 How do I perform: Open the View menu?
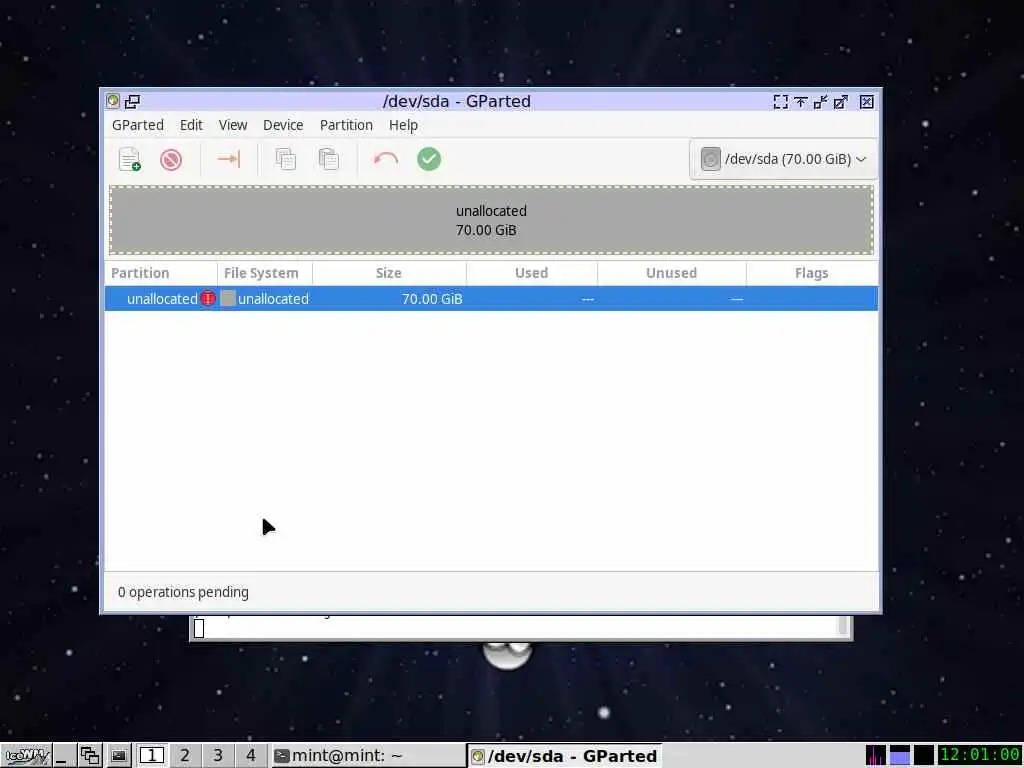coord(233,125)
